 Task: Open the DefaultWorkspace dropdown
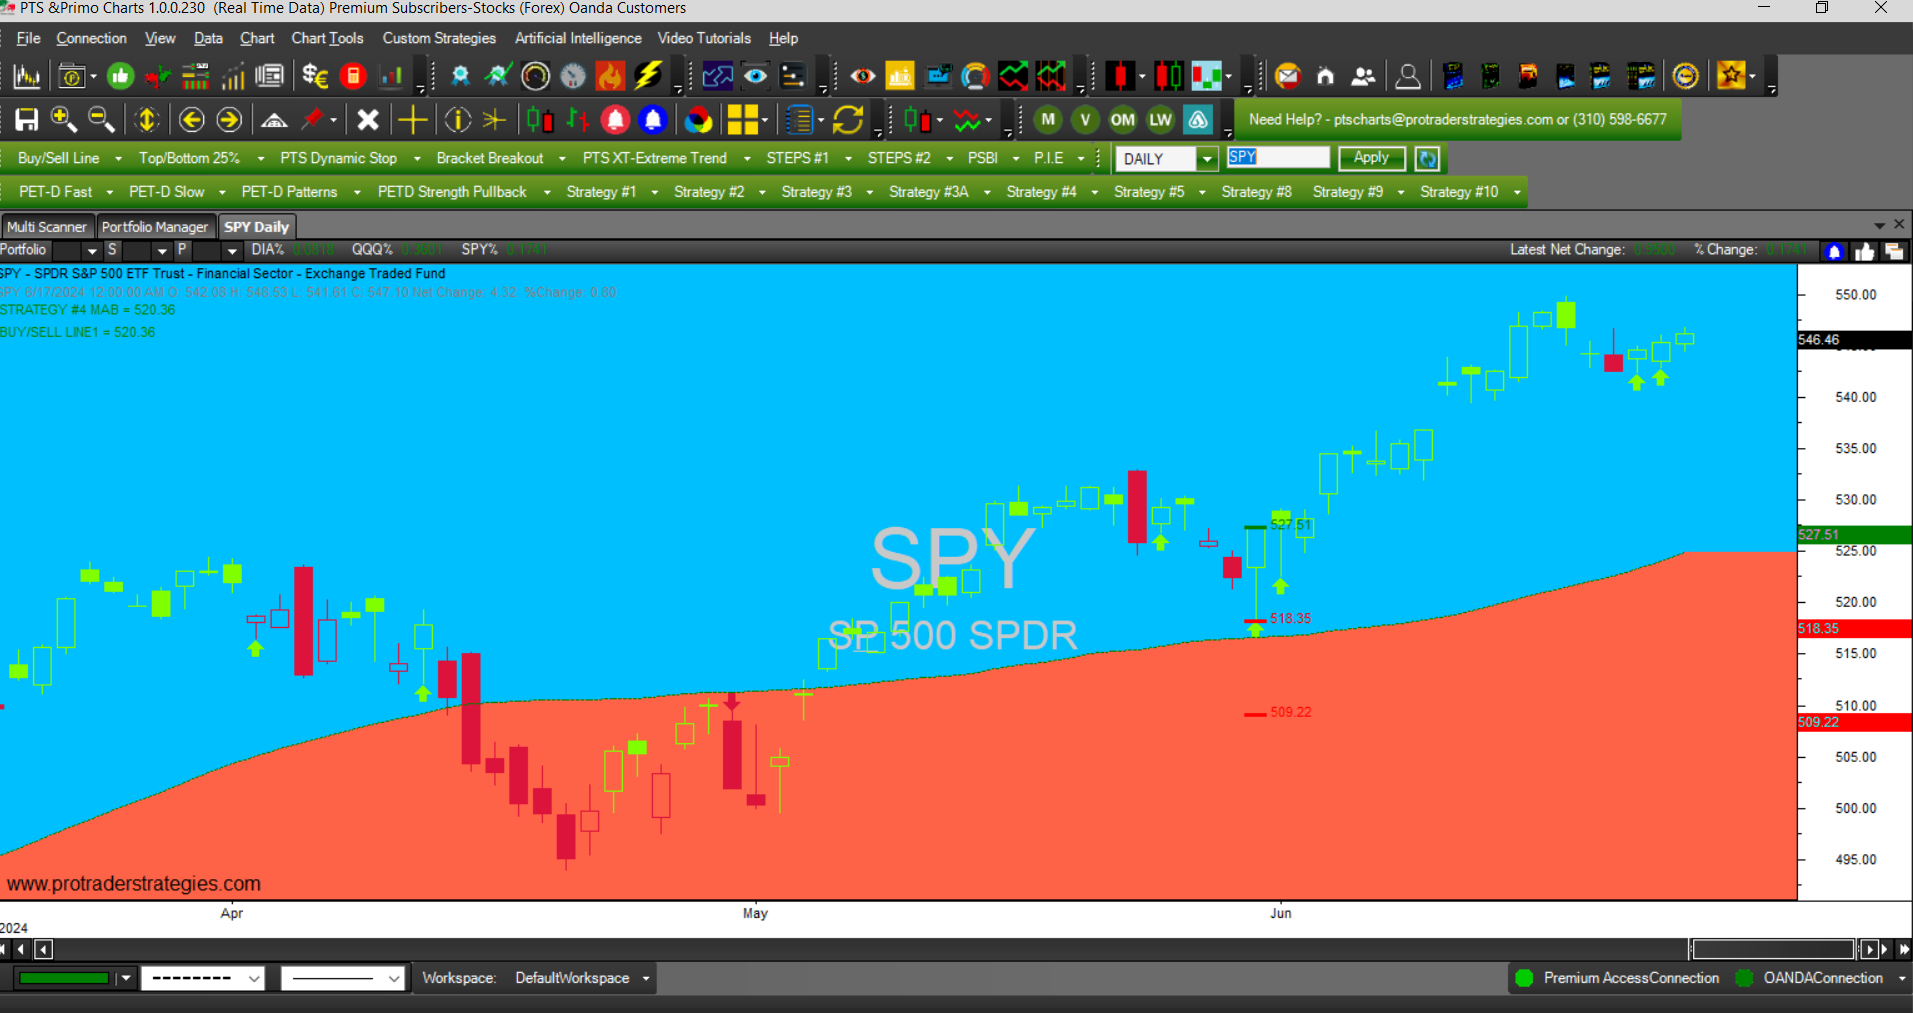coord(646,979)
